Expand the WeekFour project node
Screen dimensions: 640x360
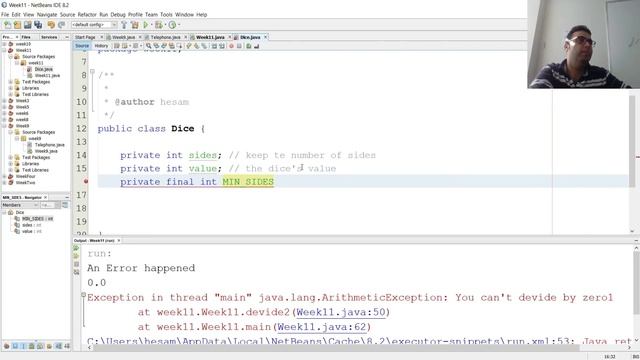(x=4, y=176)
